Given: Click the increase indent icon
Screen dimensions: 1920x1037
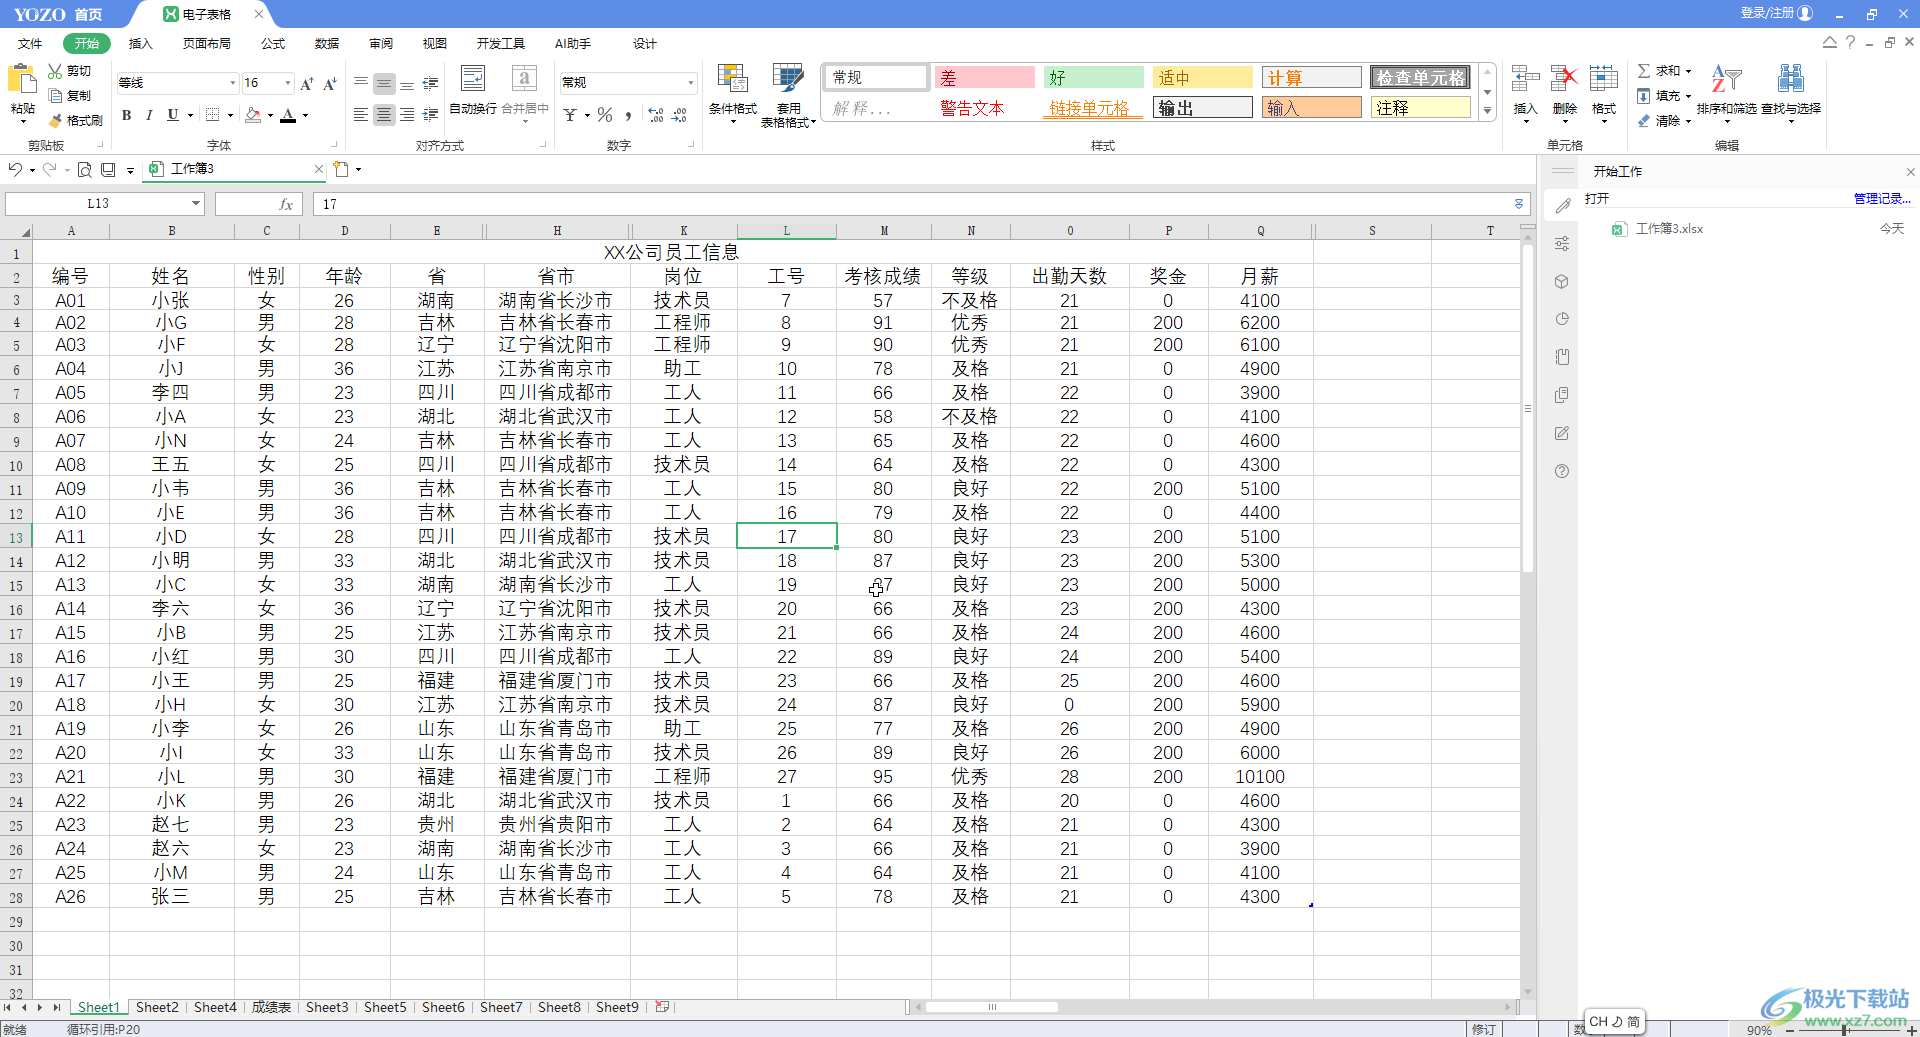Looking at the screenshot, I should 430,115.
